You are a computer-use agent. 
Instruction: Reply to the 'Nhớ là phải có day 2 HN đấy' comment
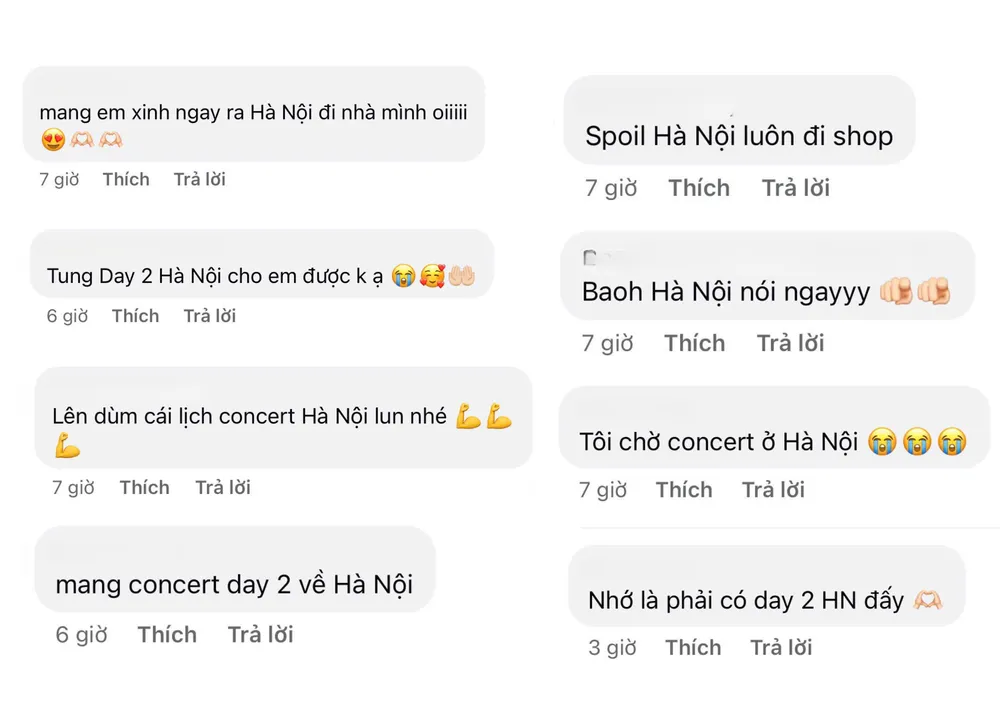(x=780, y=647)
